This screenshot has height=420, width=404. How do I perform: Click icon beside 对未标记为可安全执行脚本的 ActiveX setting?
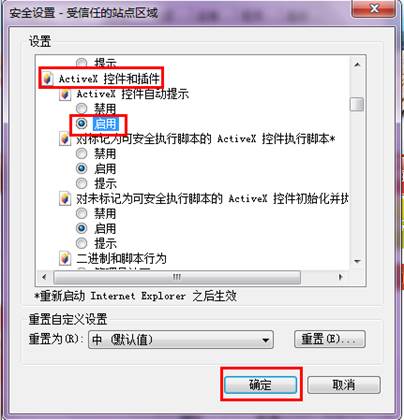tap(65, 199)
